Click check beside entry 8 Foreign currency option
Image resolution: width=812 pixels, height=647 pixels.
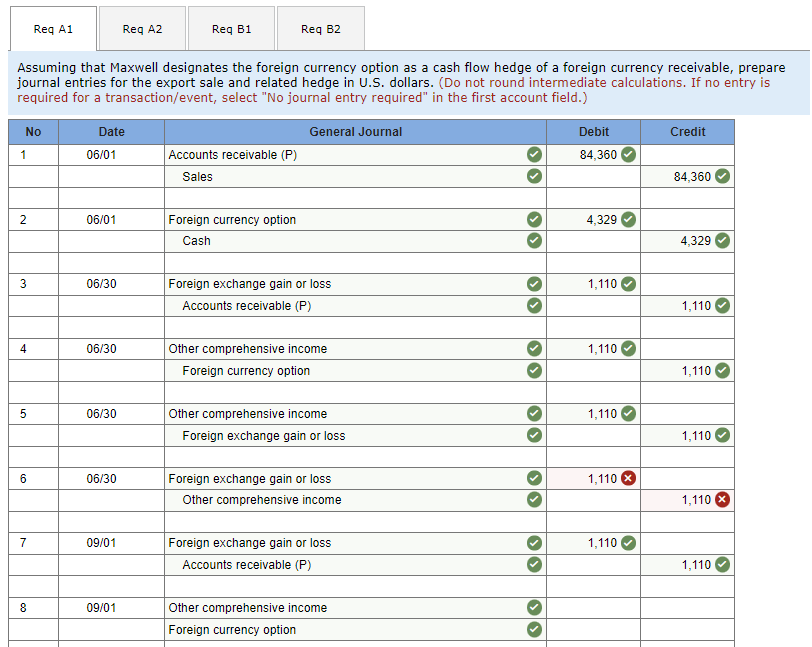[534, 629]
